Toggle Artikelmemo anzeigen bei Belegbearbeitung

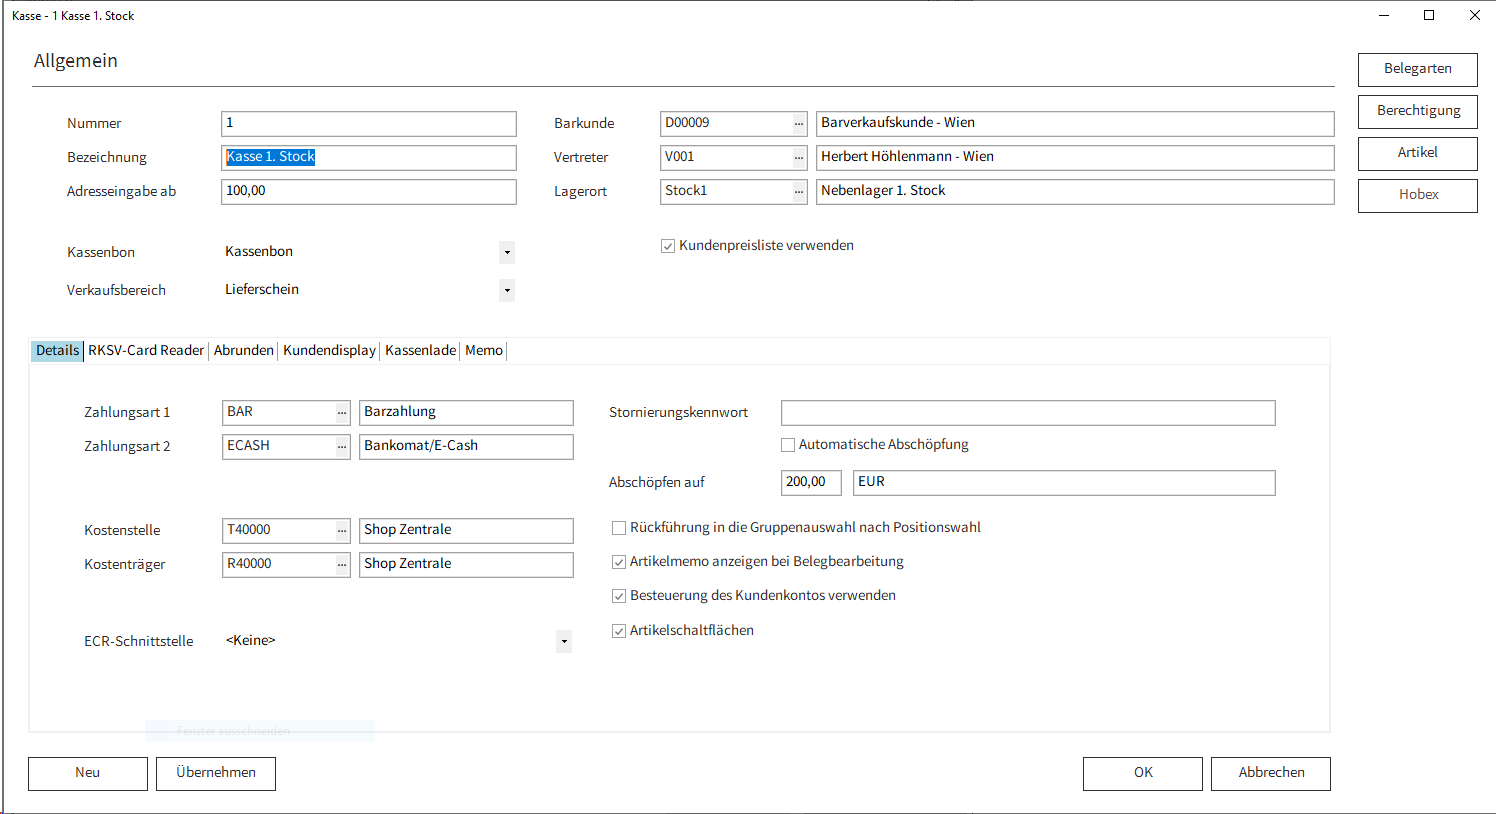(x=619, y=562)
